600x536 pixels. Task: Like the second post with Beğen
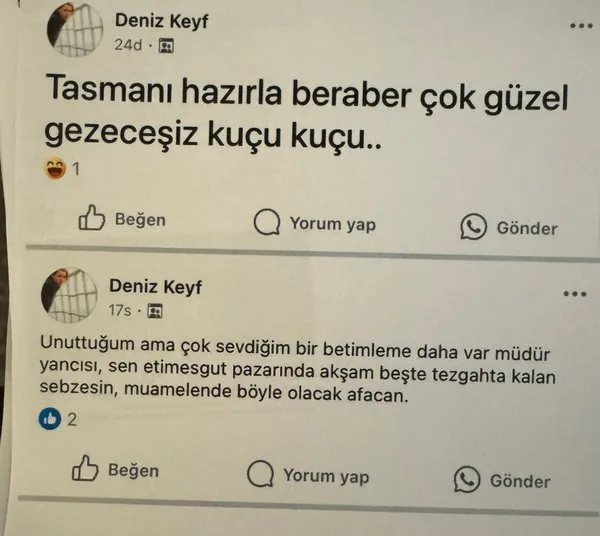point(115,469)
